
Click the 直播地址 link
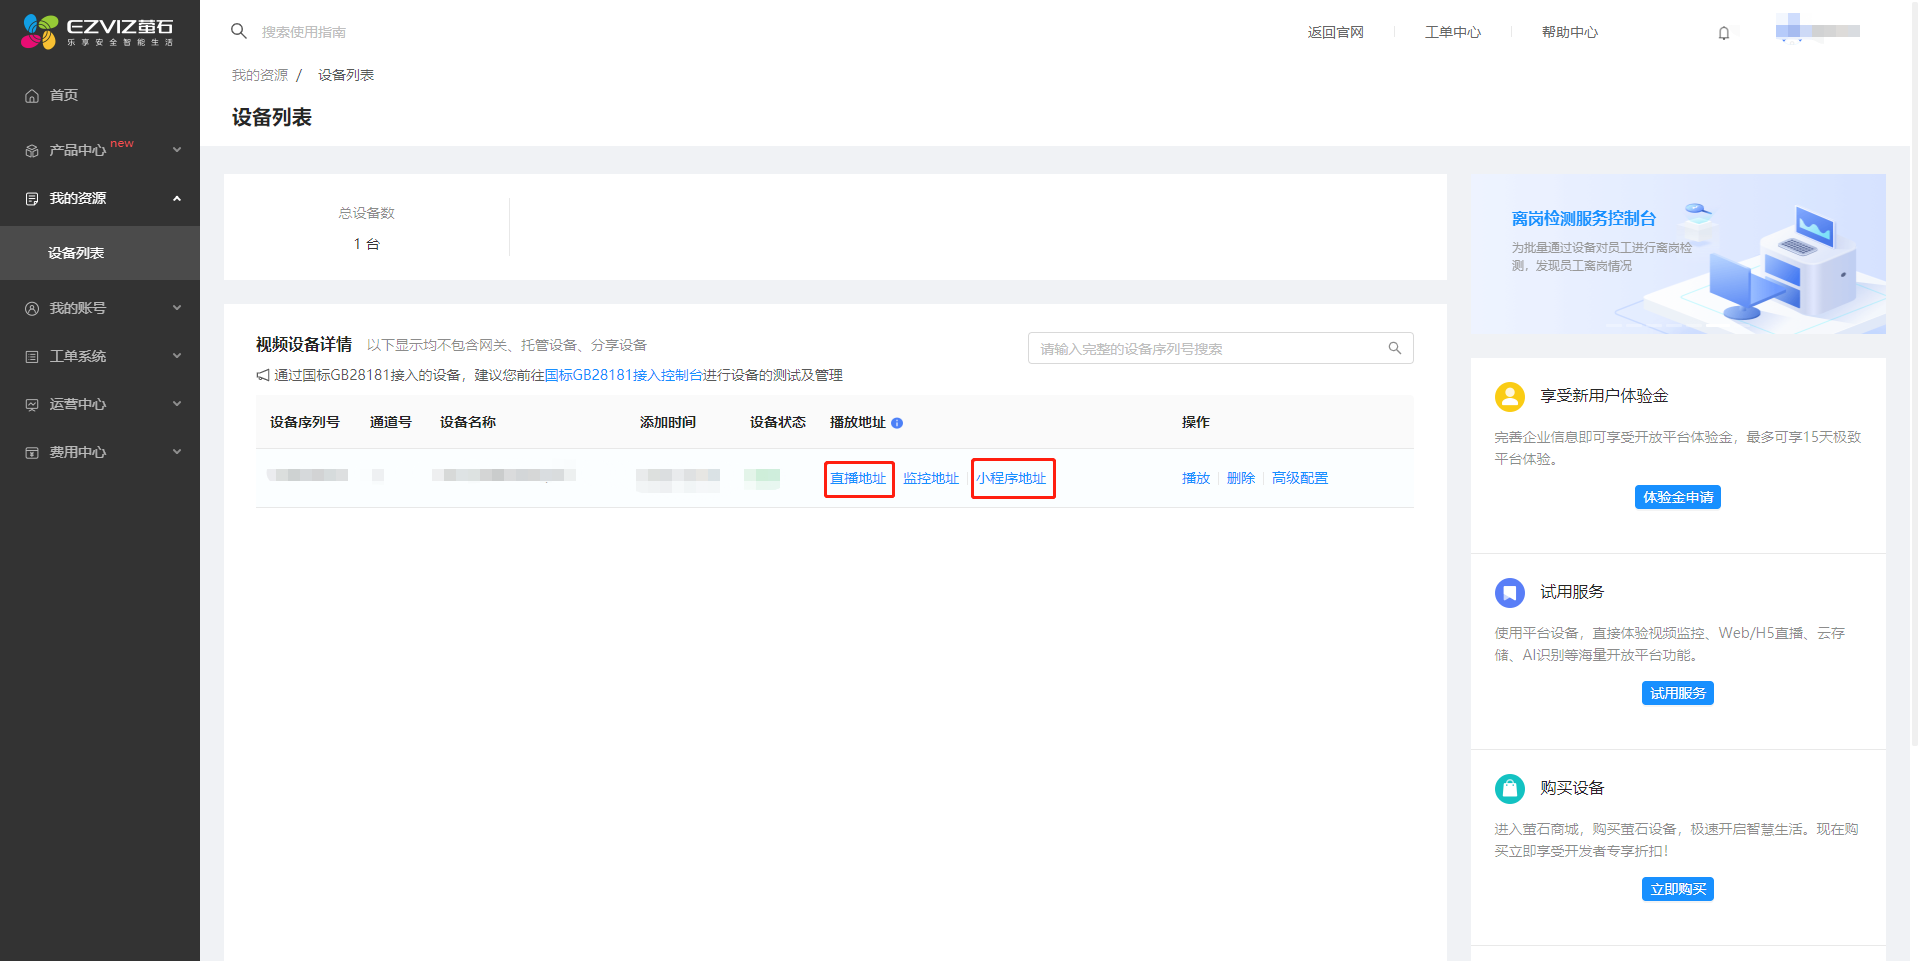click(x=858, y=478)
